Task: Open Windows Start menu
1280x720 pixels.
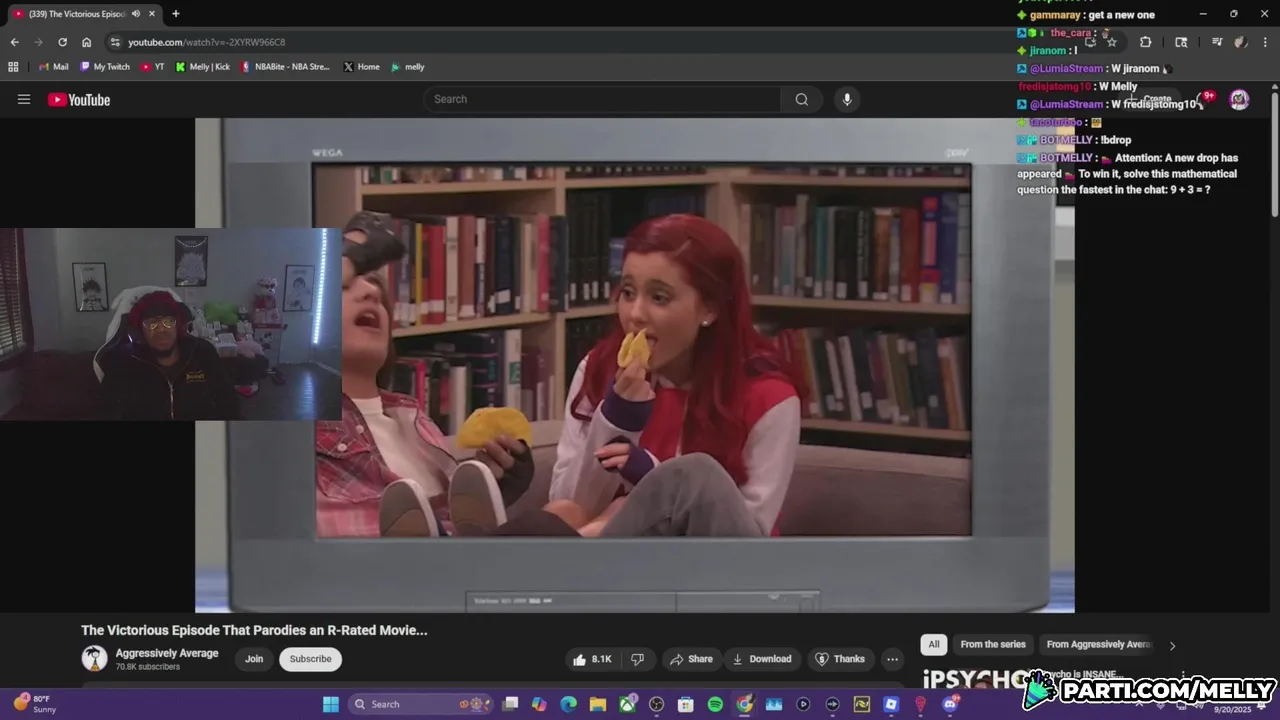Action: point(330,704)
